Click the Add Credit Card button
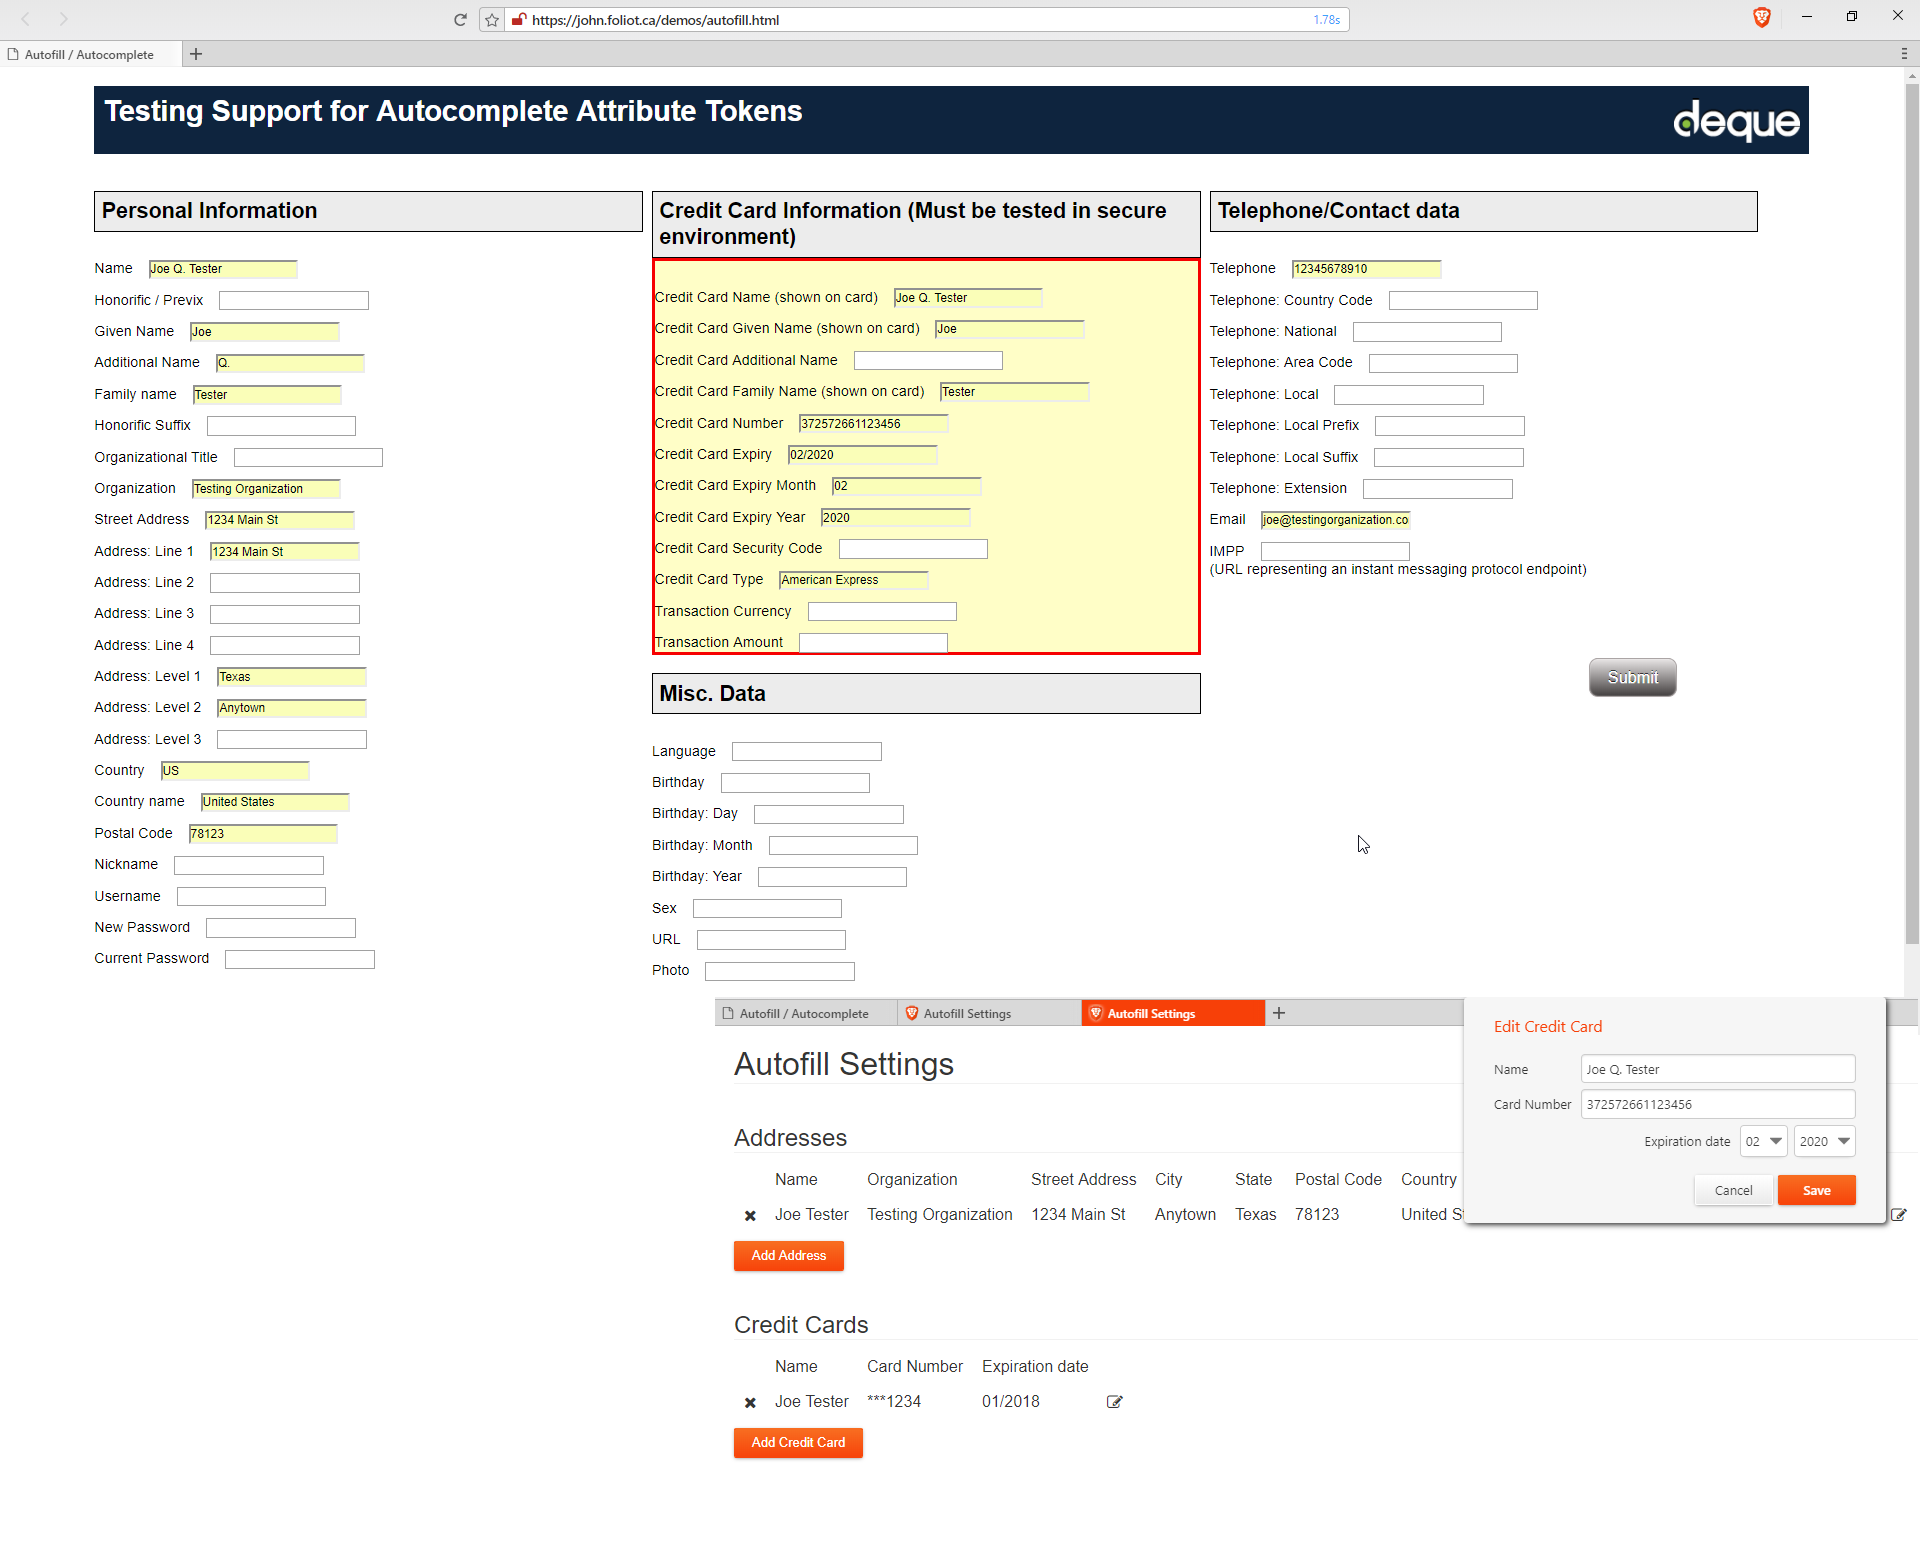The height and width of the screenshot is (1545, 1920). pos(798,1442)
